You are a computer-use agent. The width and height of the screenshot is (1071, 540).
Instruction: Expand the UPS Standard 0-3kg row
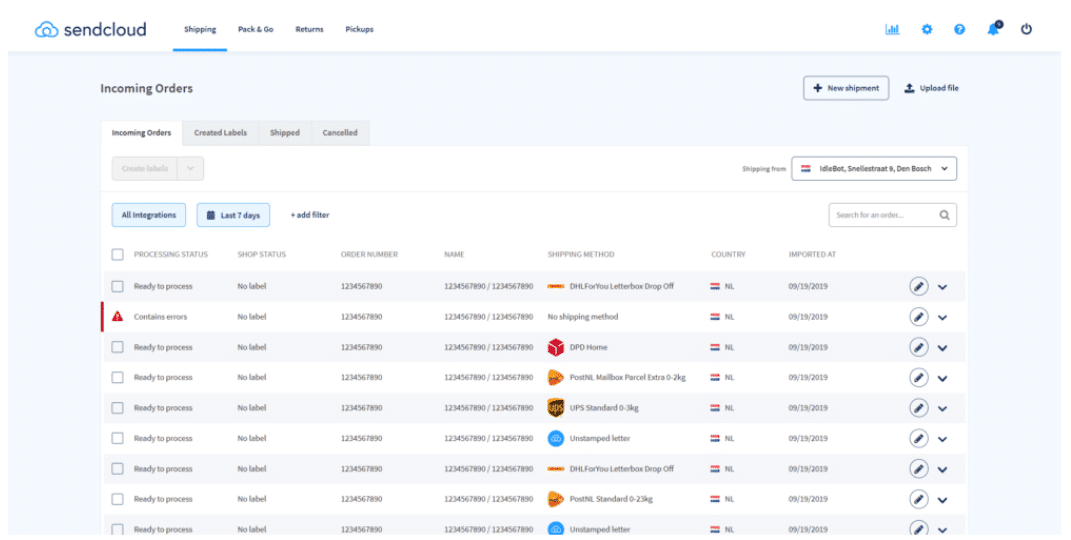coord(943,409)
